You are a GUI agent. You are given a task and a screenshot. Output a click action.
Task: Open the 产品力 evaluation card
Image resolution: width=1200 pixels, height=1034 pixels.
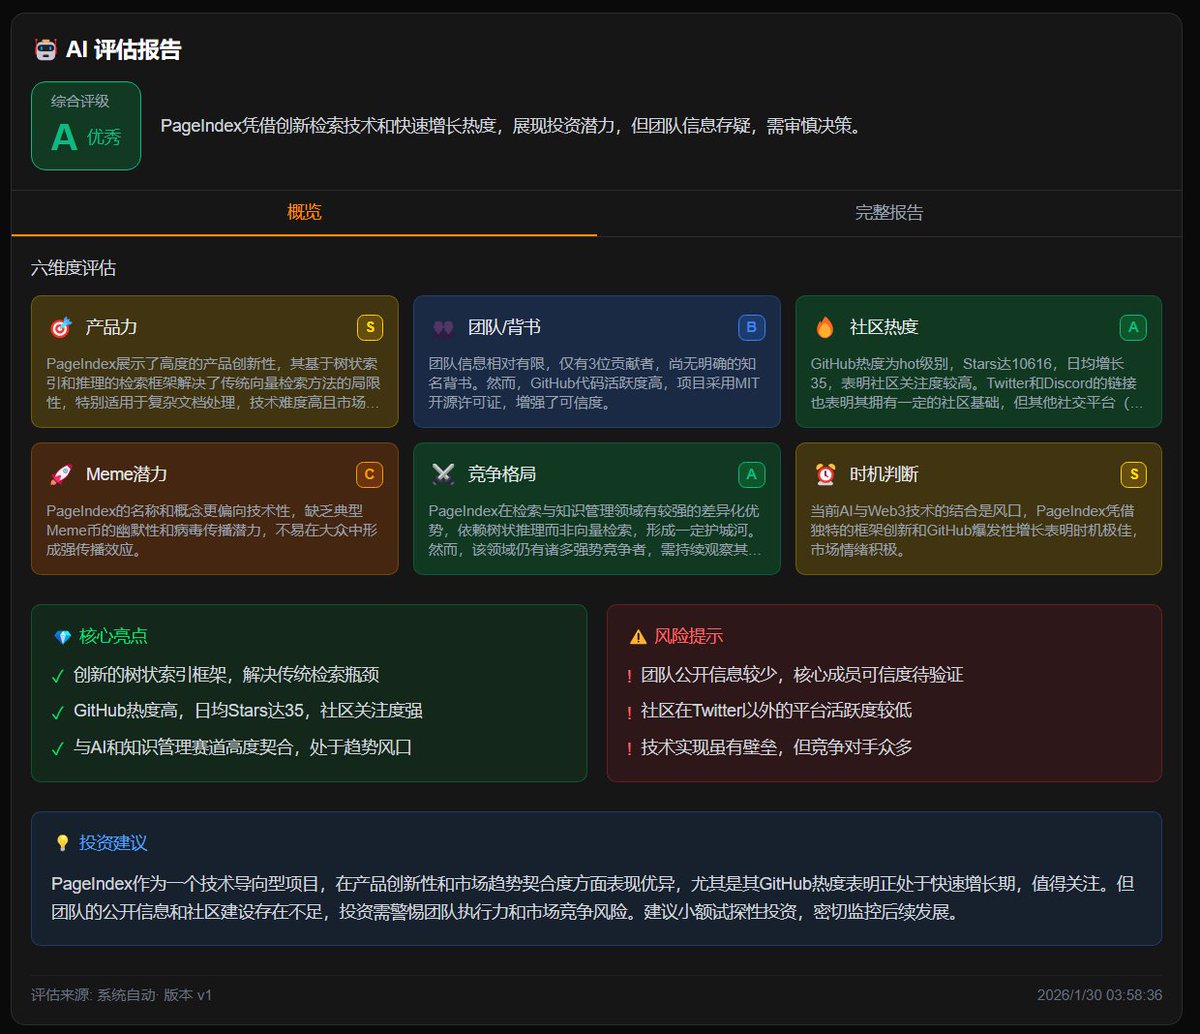(x=215, y=361)
